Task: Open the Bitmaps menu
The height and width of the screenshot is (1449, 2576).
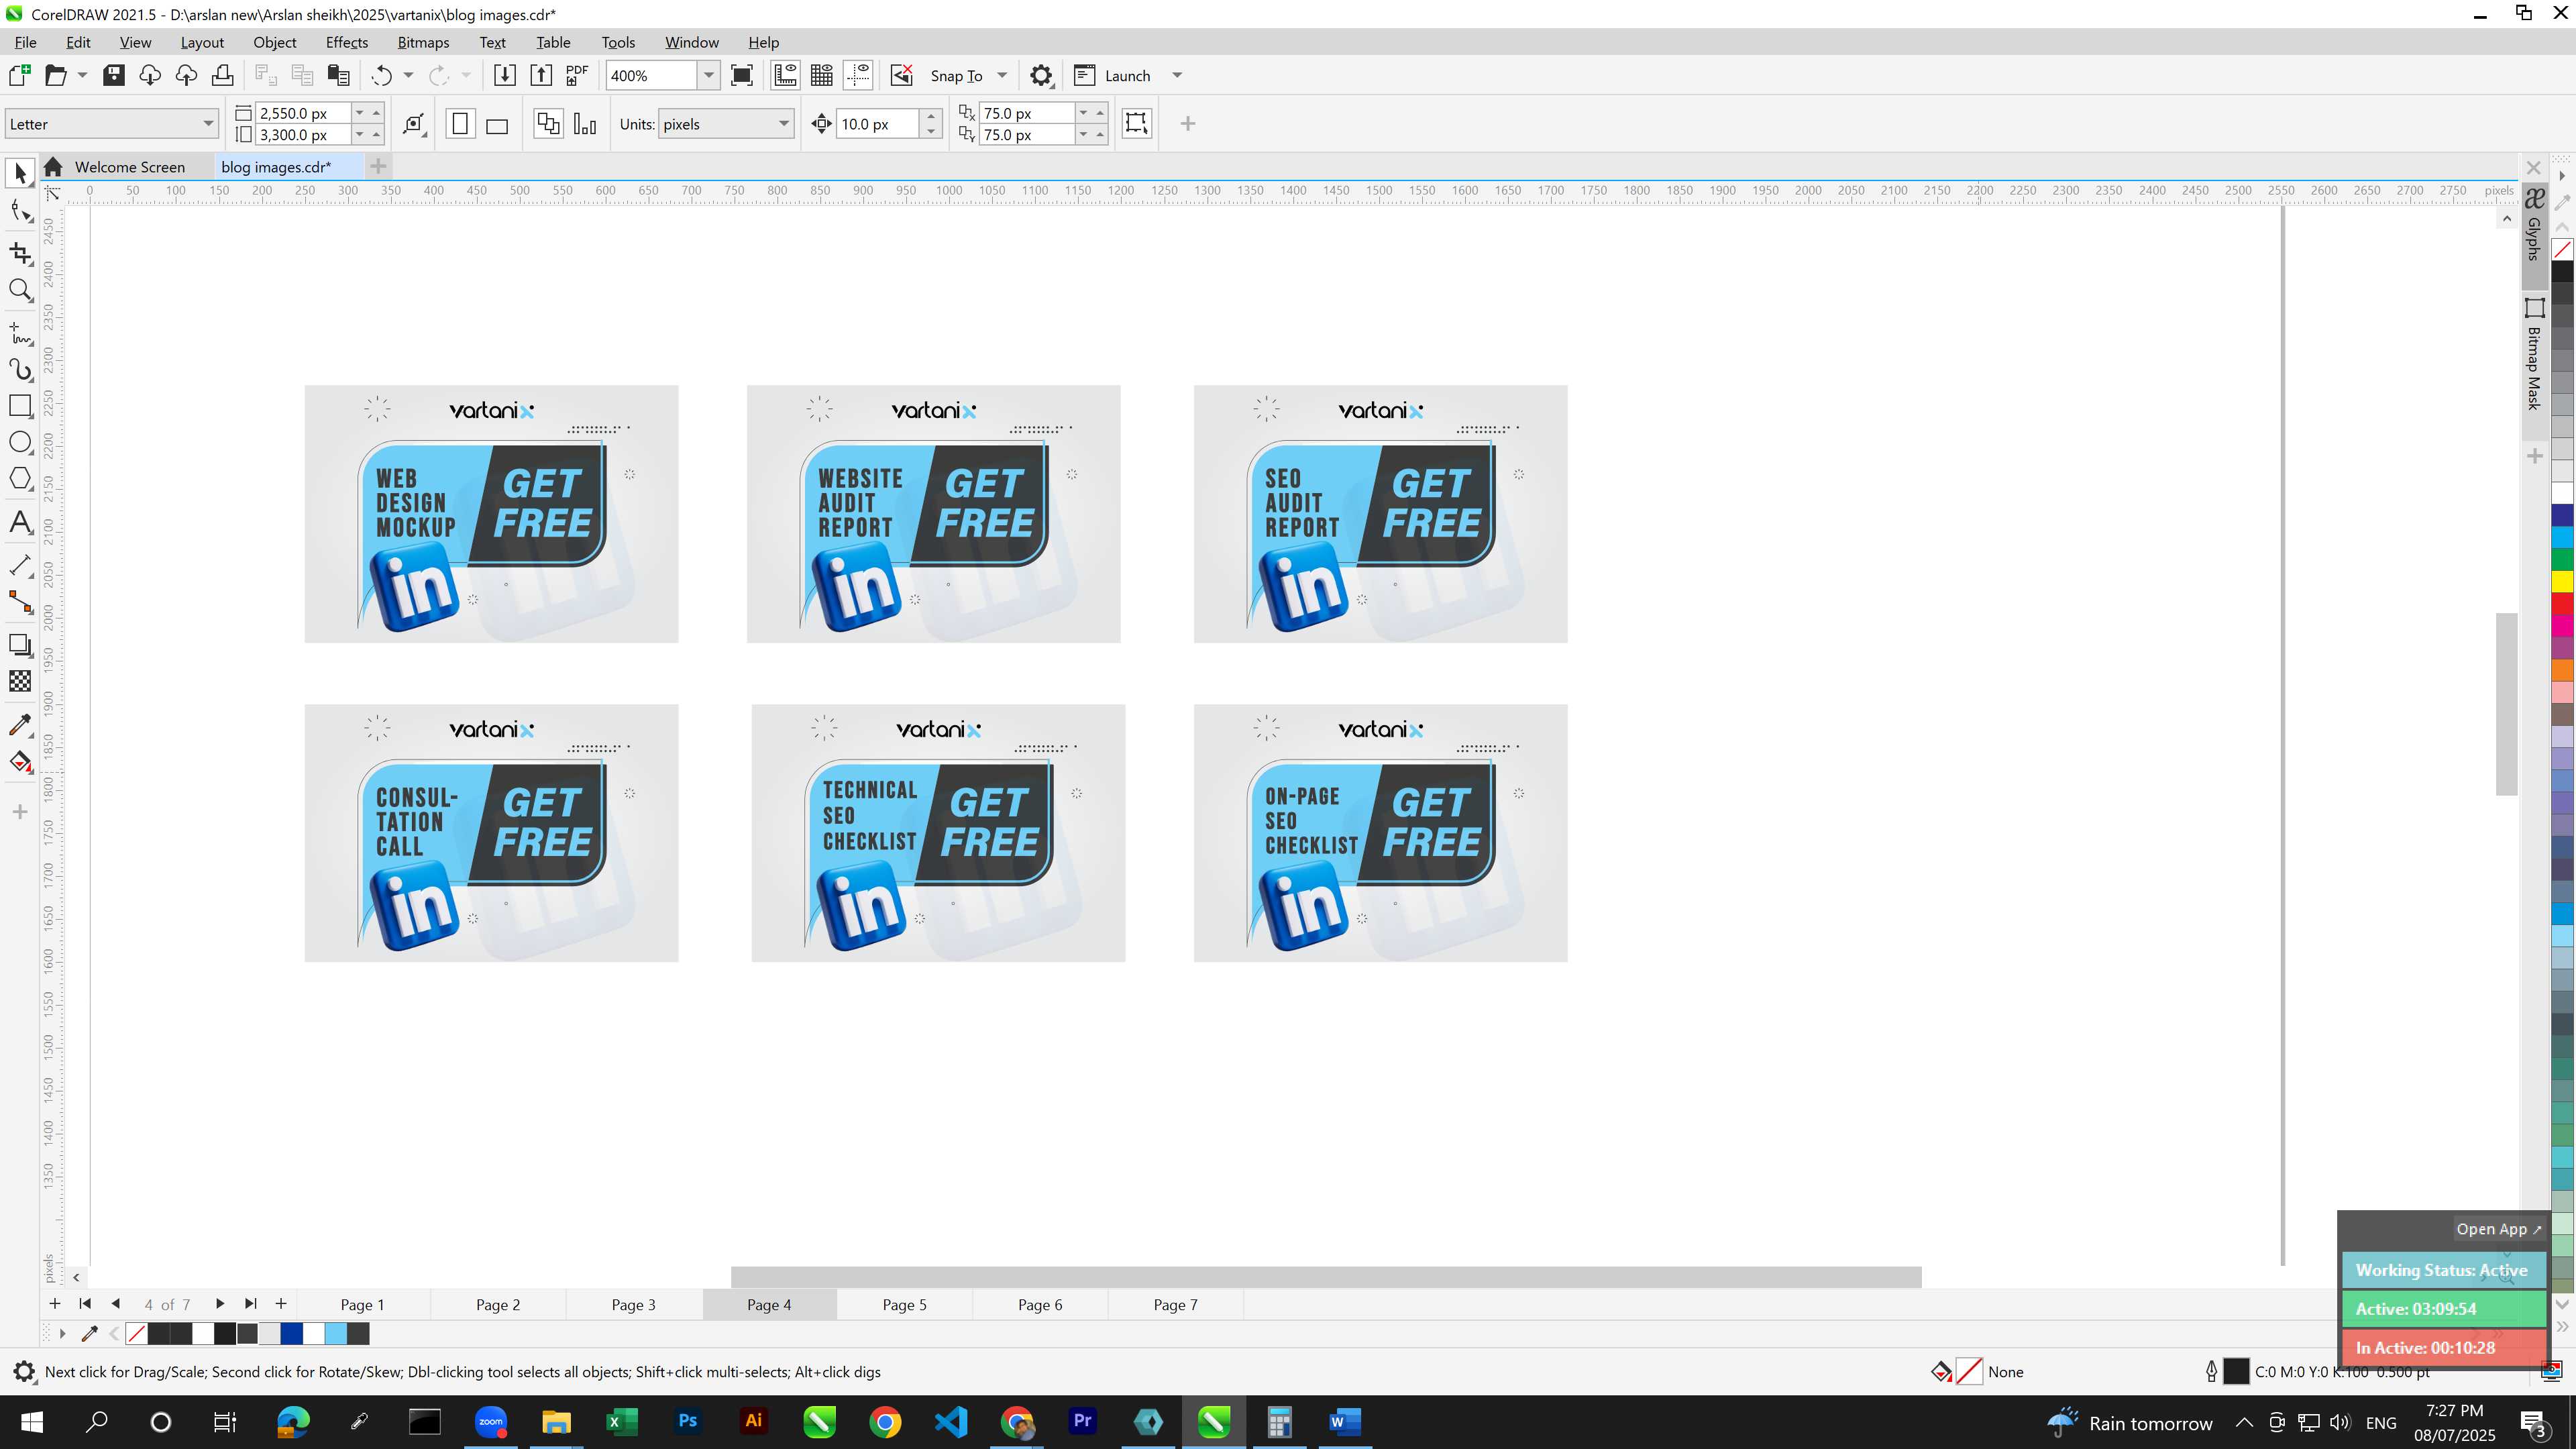Action: pyautogui.click(x=423, y=42)
